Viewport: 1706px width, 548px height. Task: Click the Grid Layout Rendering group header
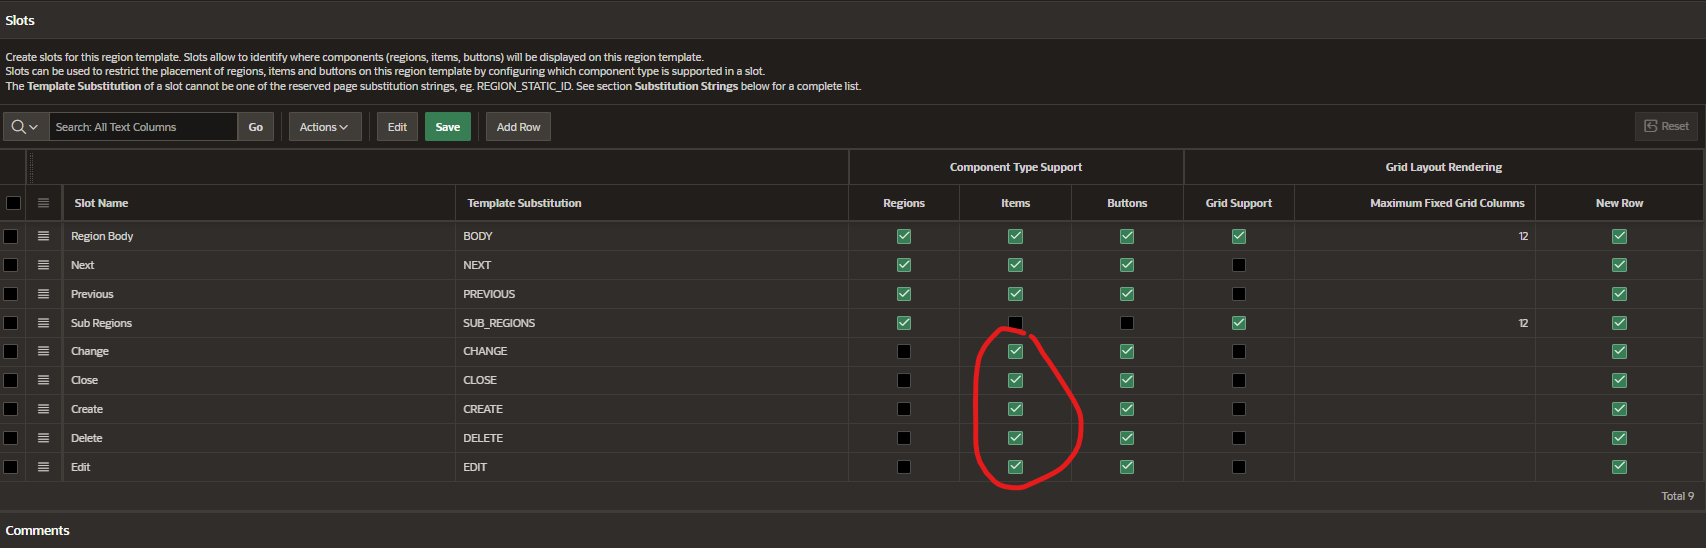click(1443, 167)
